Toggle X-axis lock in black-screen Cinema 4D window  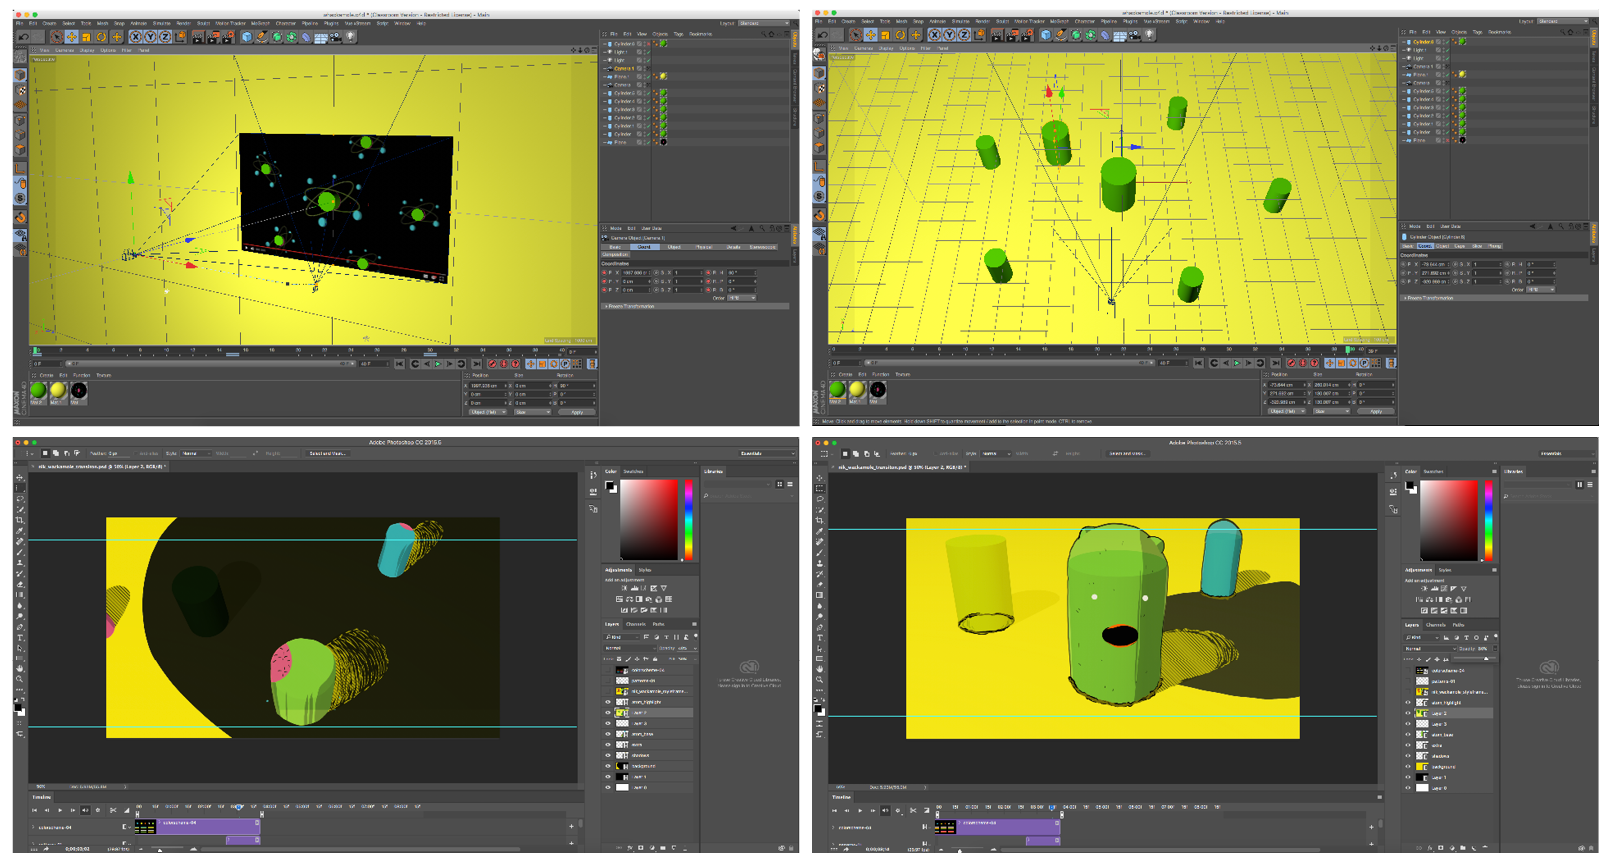tap(135, 37)
